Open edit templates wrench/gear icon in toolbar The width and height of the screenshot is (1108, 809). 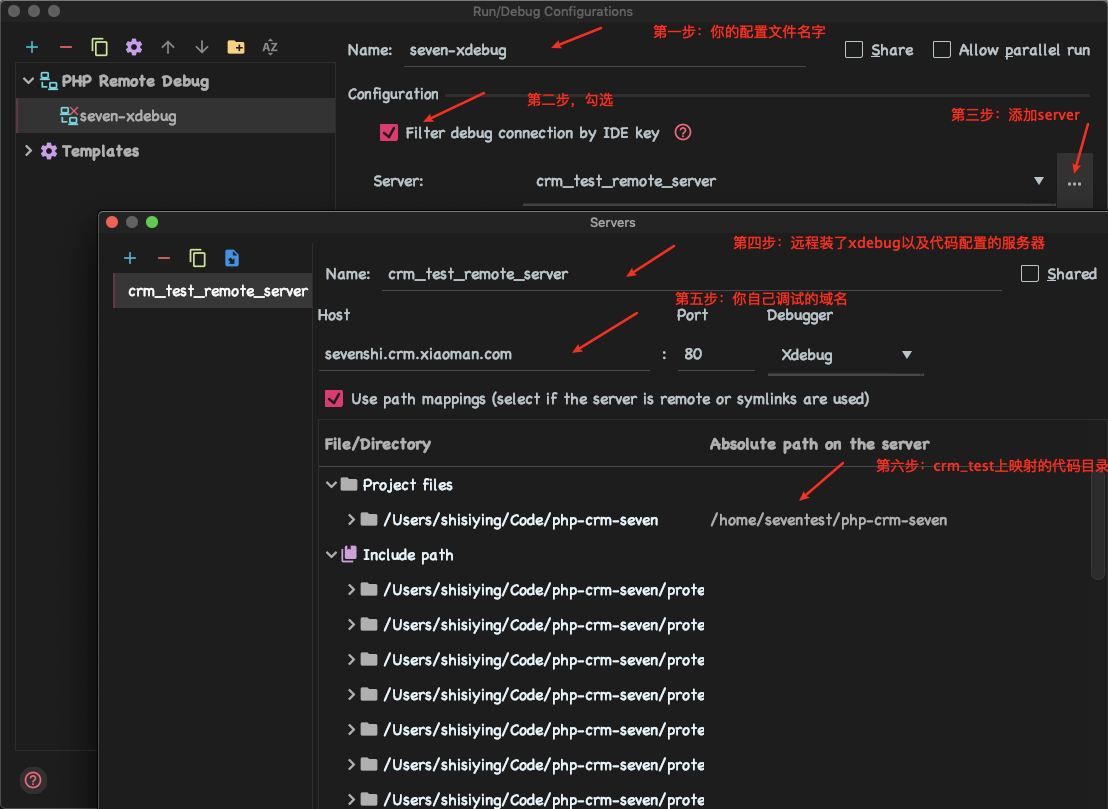[x=134, y=47]
